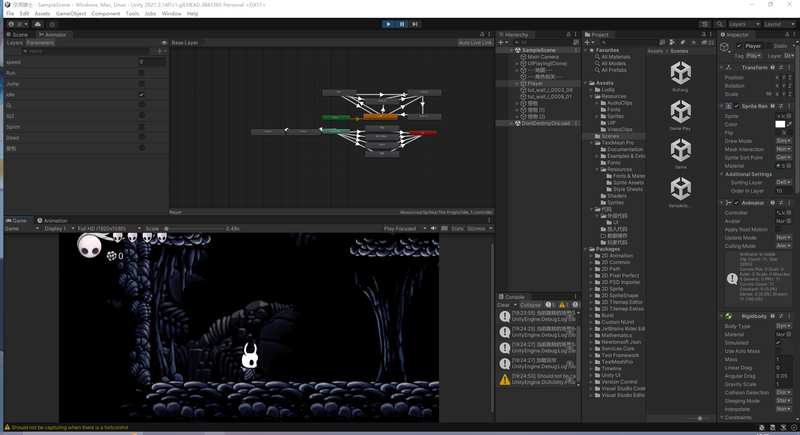The height and width of the screenshot is (435, 800).
Task: Click the speed parameter value field
Action: pyautogui.click(x=152, y=62)
